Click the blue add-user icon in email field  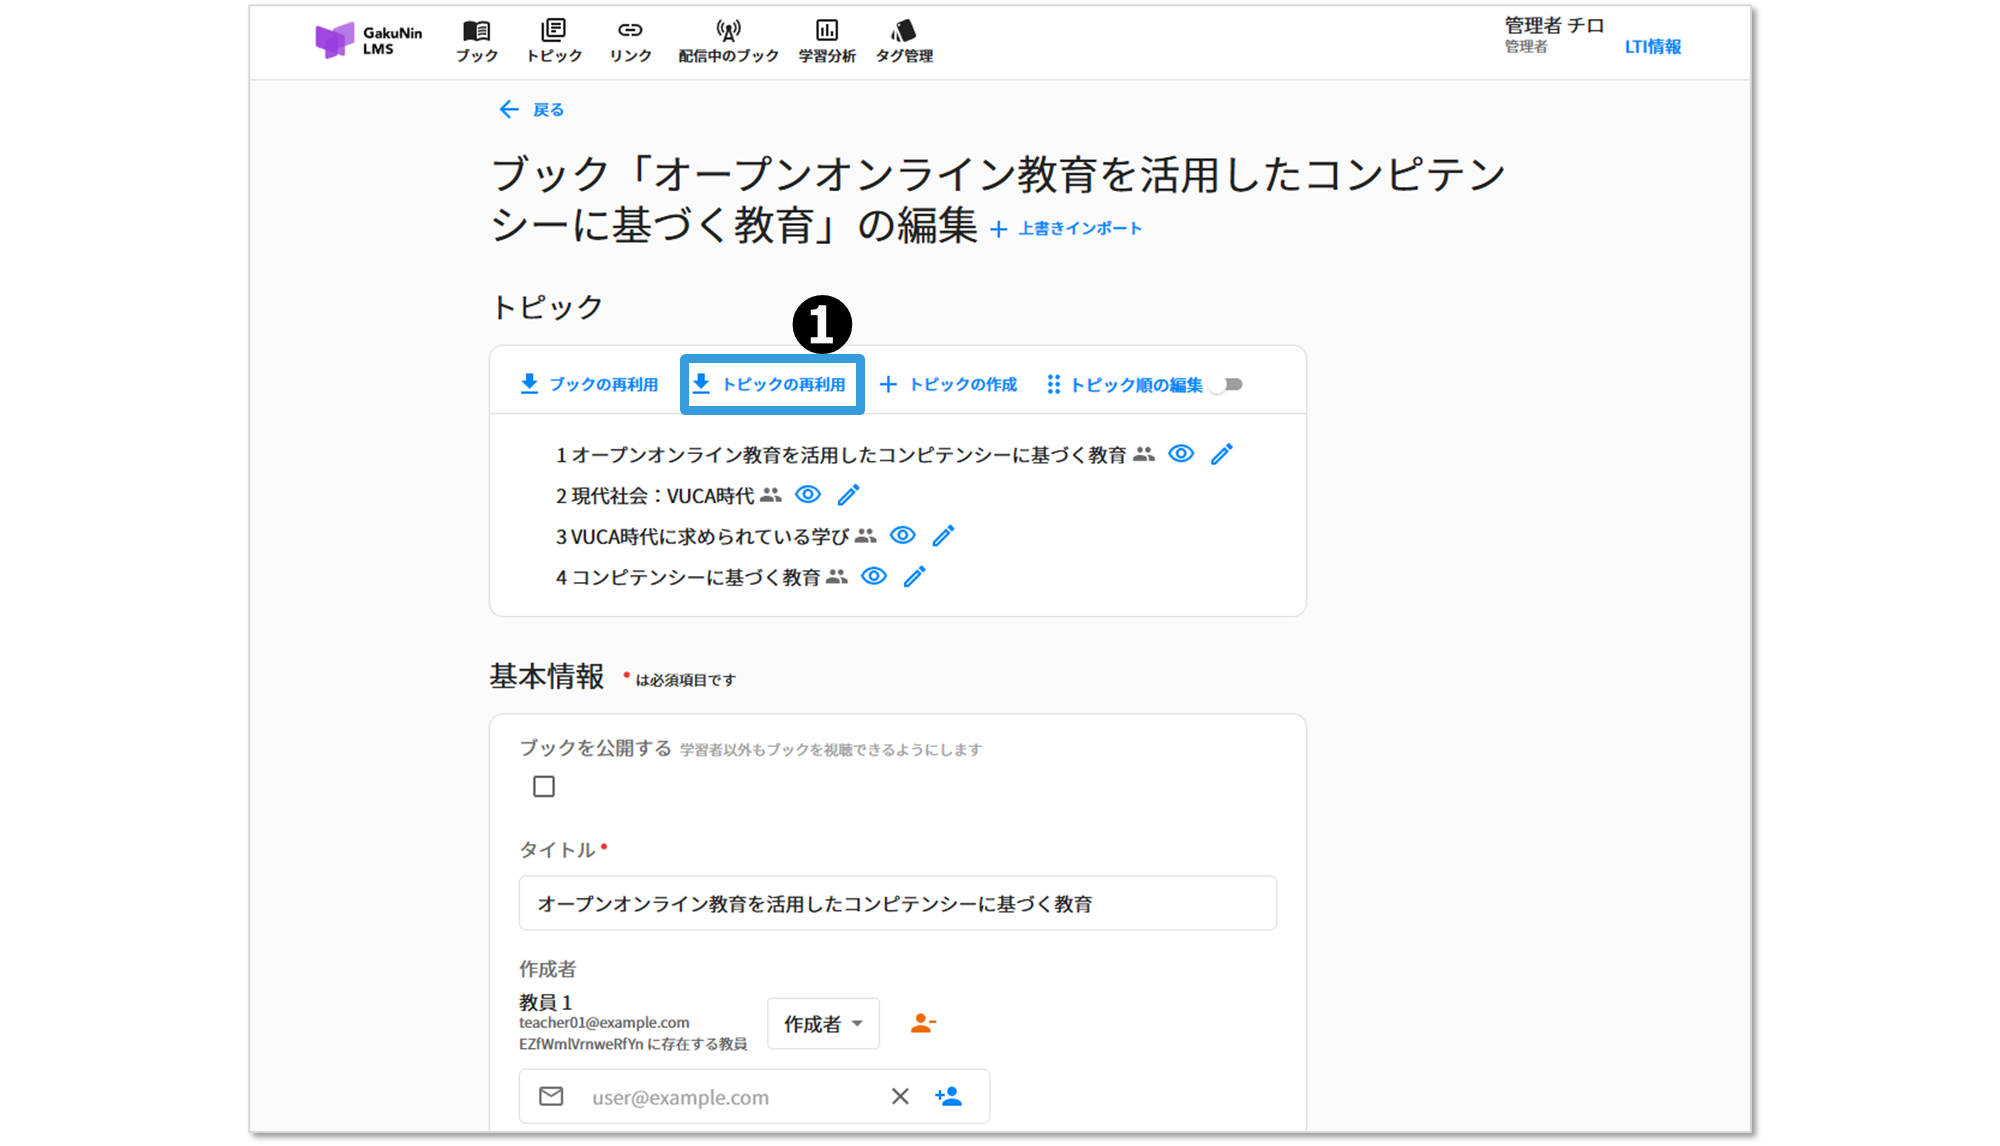pyautogui.click(x=948, y=1097)
